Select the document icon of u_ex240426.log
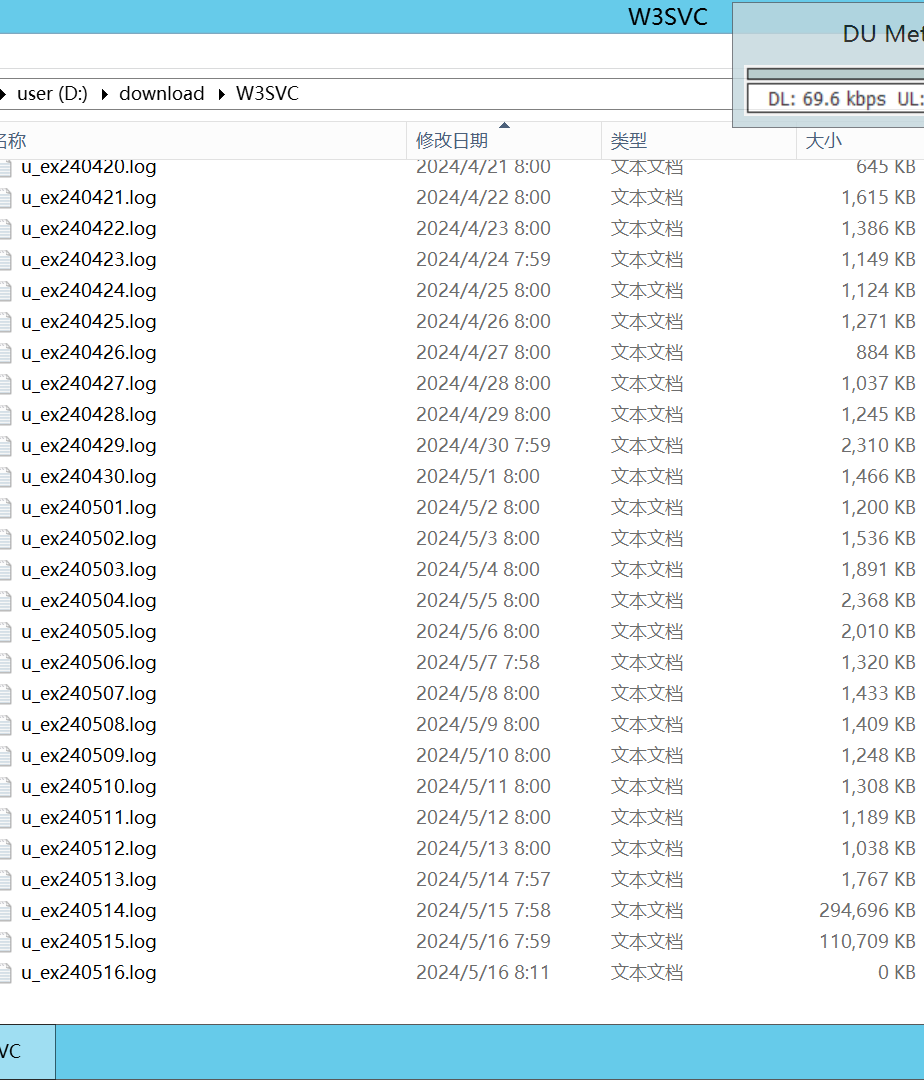This screenshot has height=1080, width=924. [x=5, y=353]
